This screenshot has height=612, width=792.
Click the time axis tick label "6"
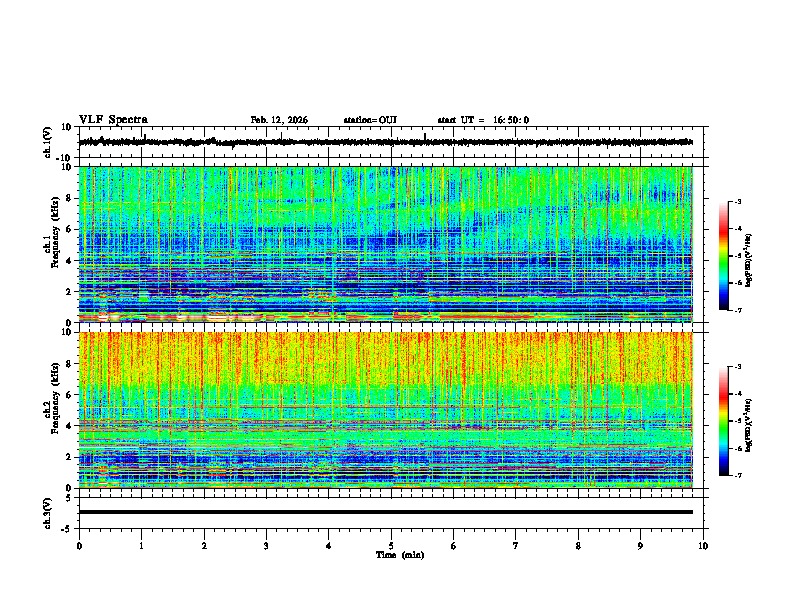click(x=454, y=546)
